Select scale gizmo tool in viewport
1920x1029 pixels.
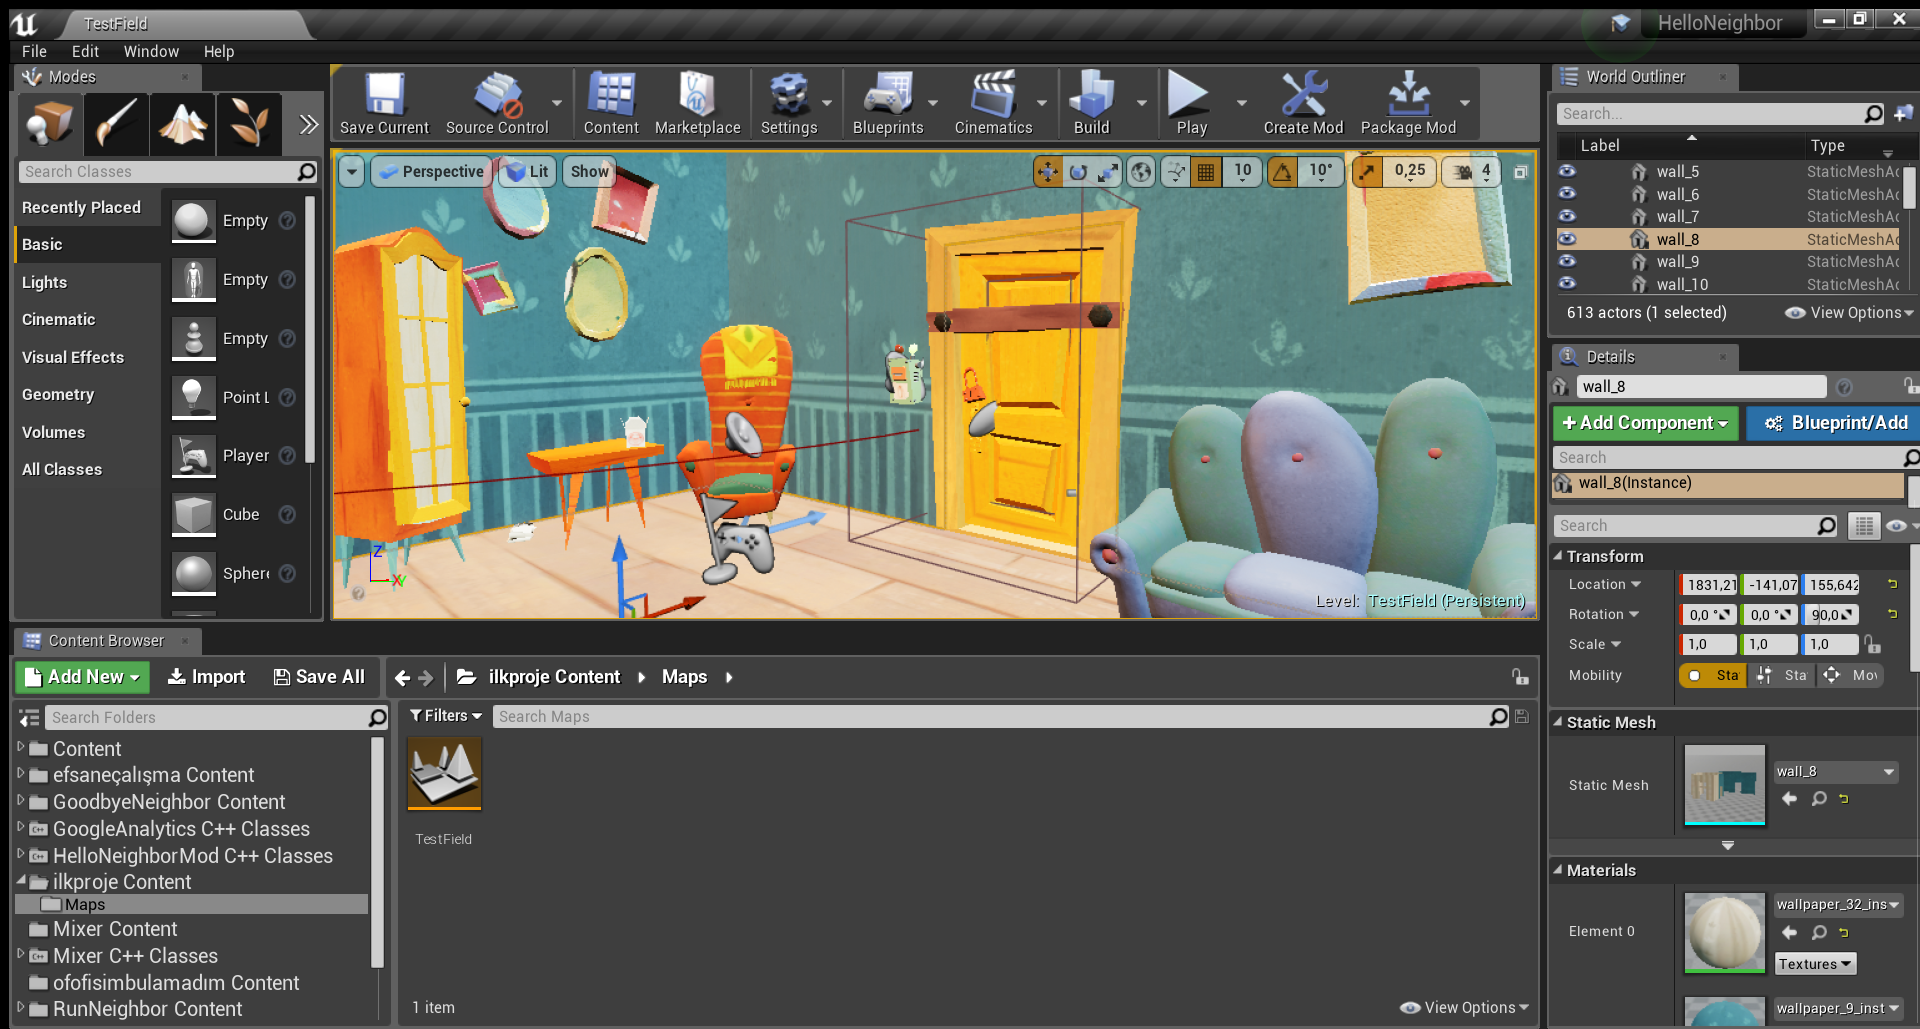click(1107, 172)
